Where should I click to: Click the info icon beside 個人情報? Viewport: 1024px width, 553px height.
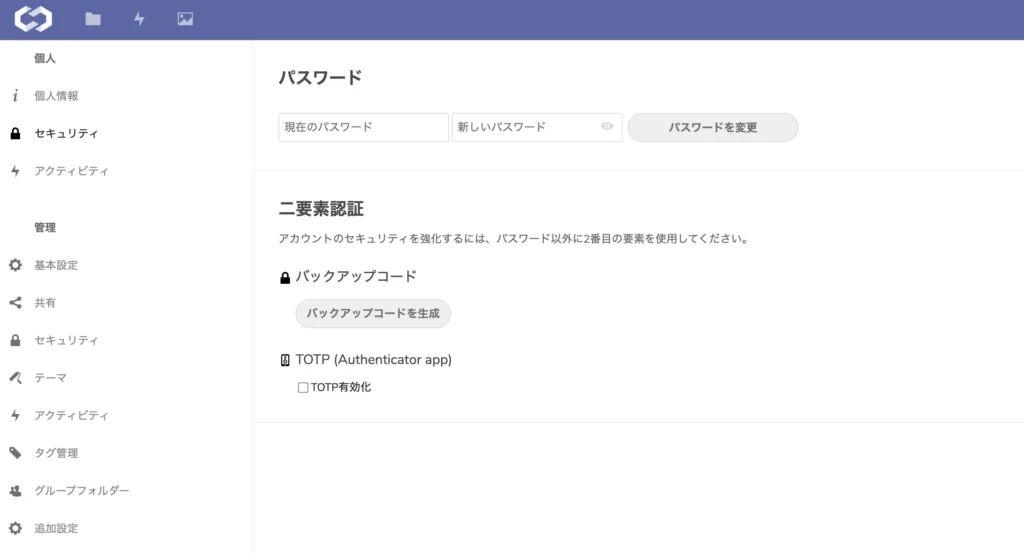click(x=15, y=96)
